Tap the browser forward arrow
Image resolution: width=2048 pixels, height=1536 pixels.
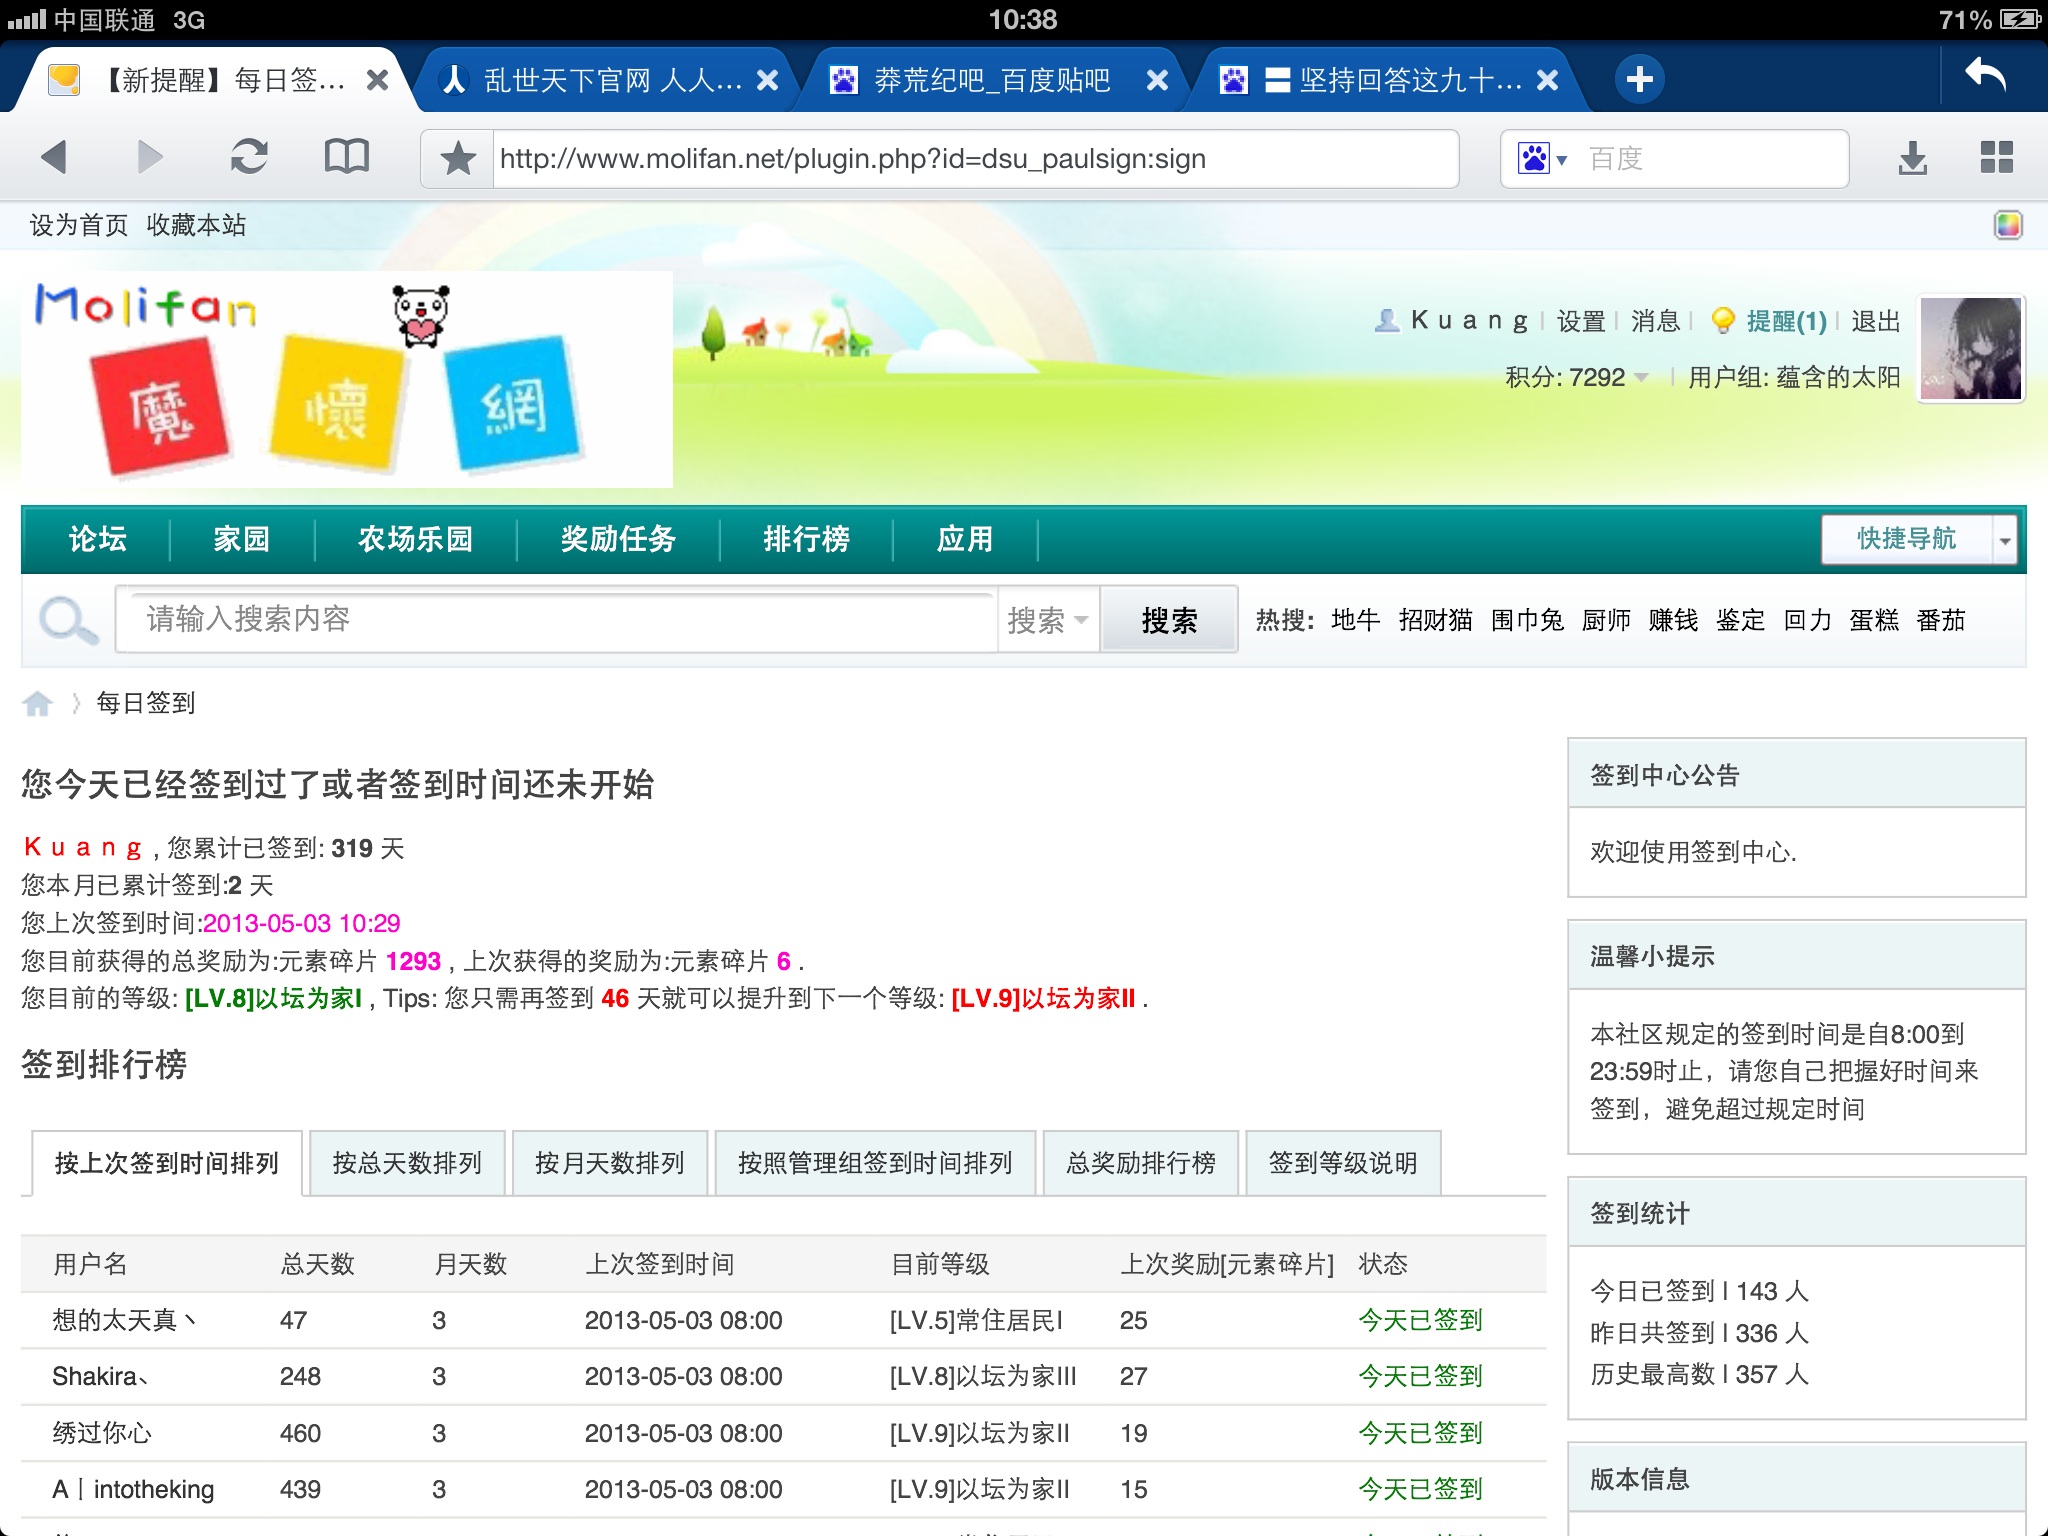pyautogui.click(x=150, y=157)
